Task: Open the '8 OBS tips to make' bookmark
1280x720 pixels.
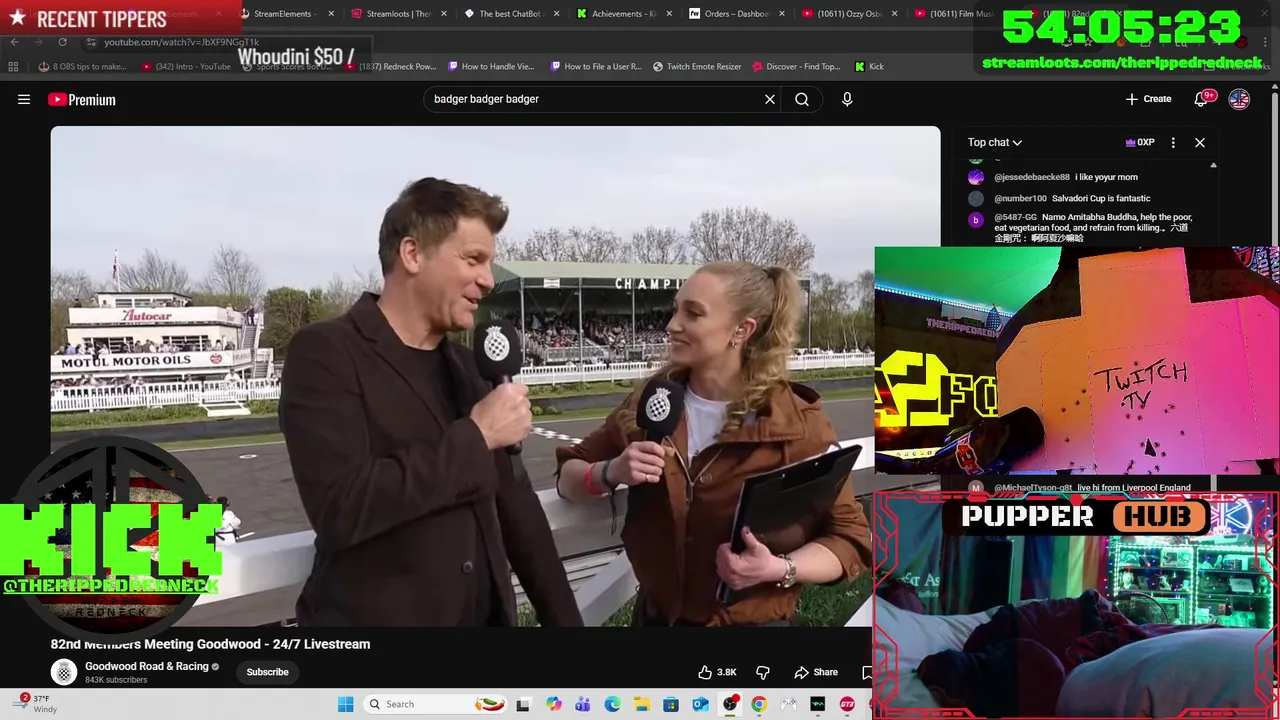Action: pyautogui.click(x=82, y=66)
